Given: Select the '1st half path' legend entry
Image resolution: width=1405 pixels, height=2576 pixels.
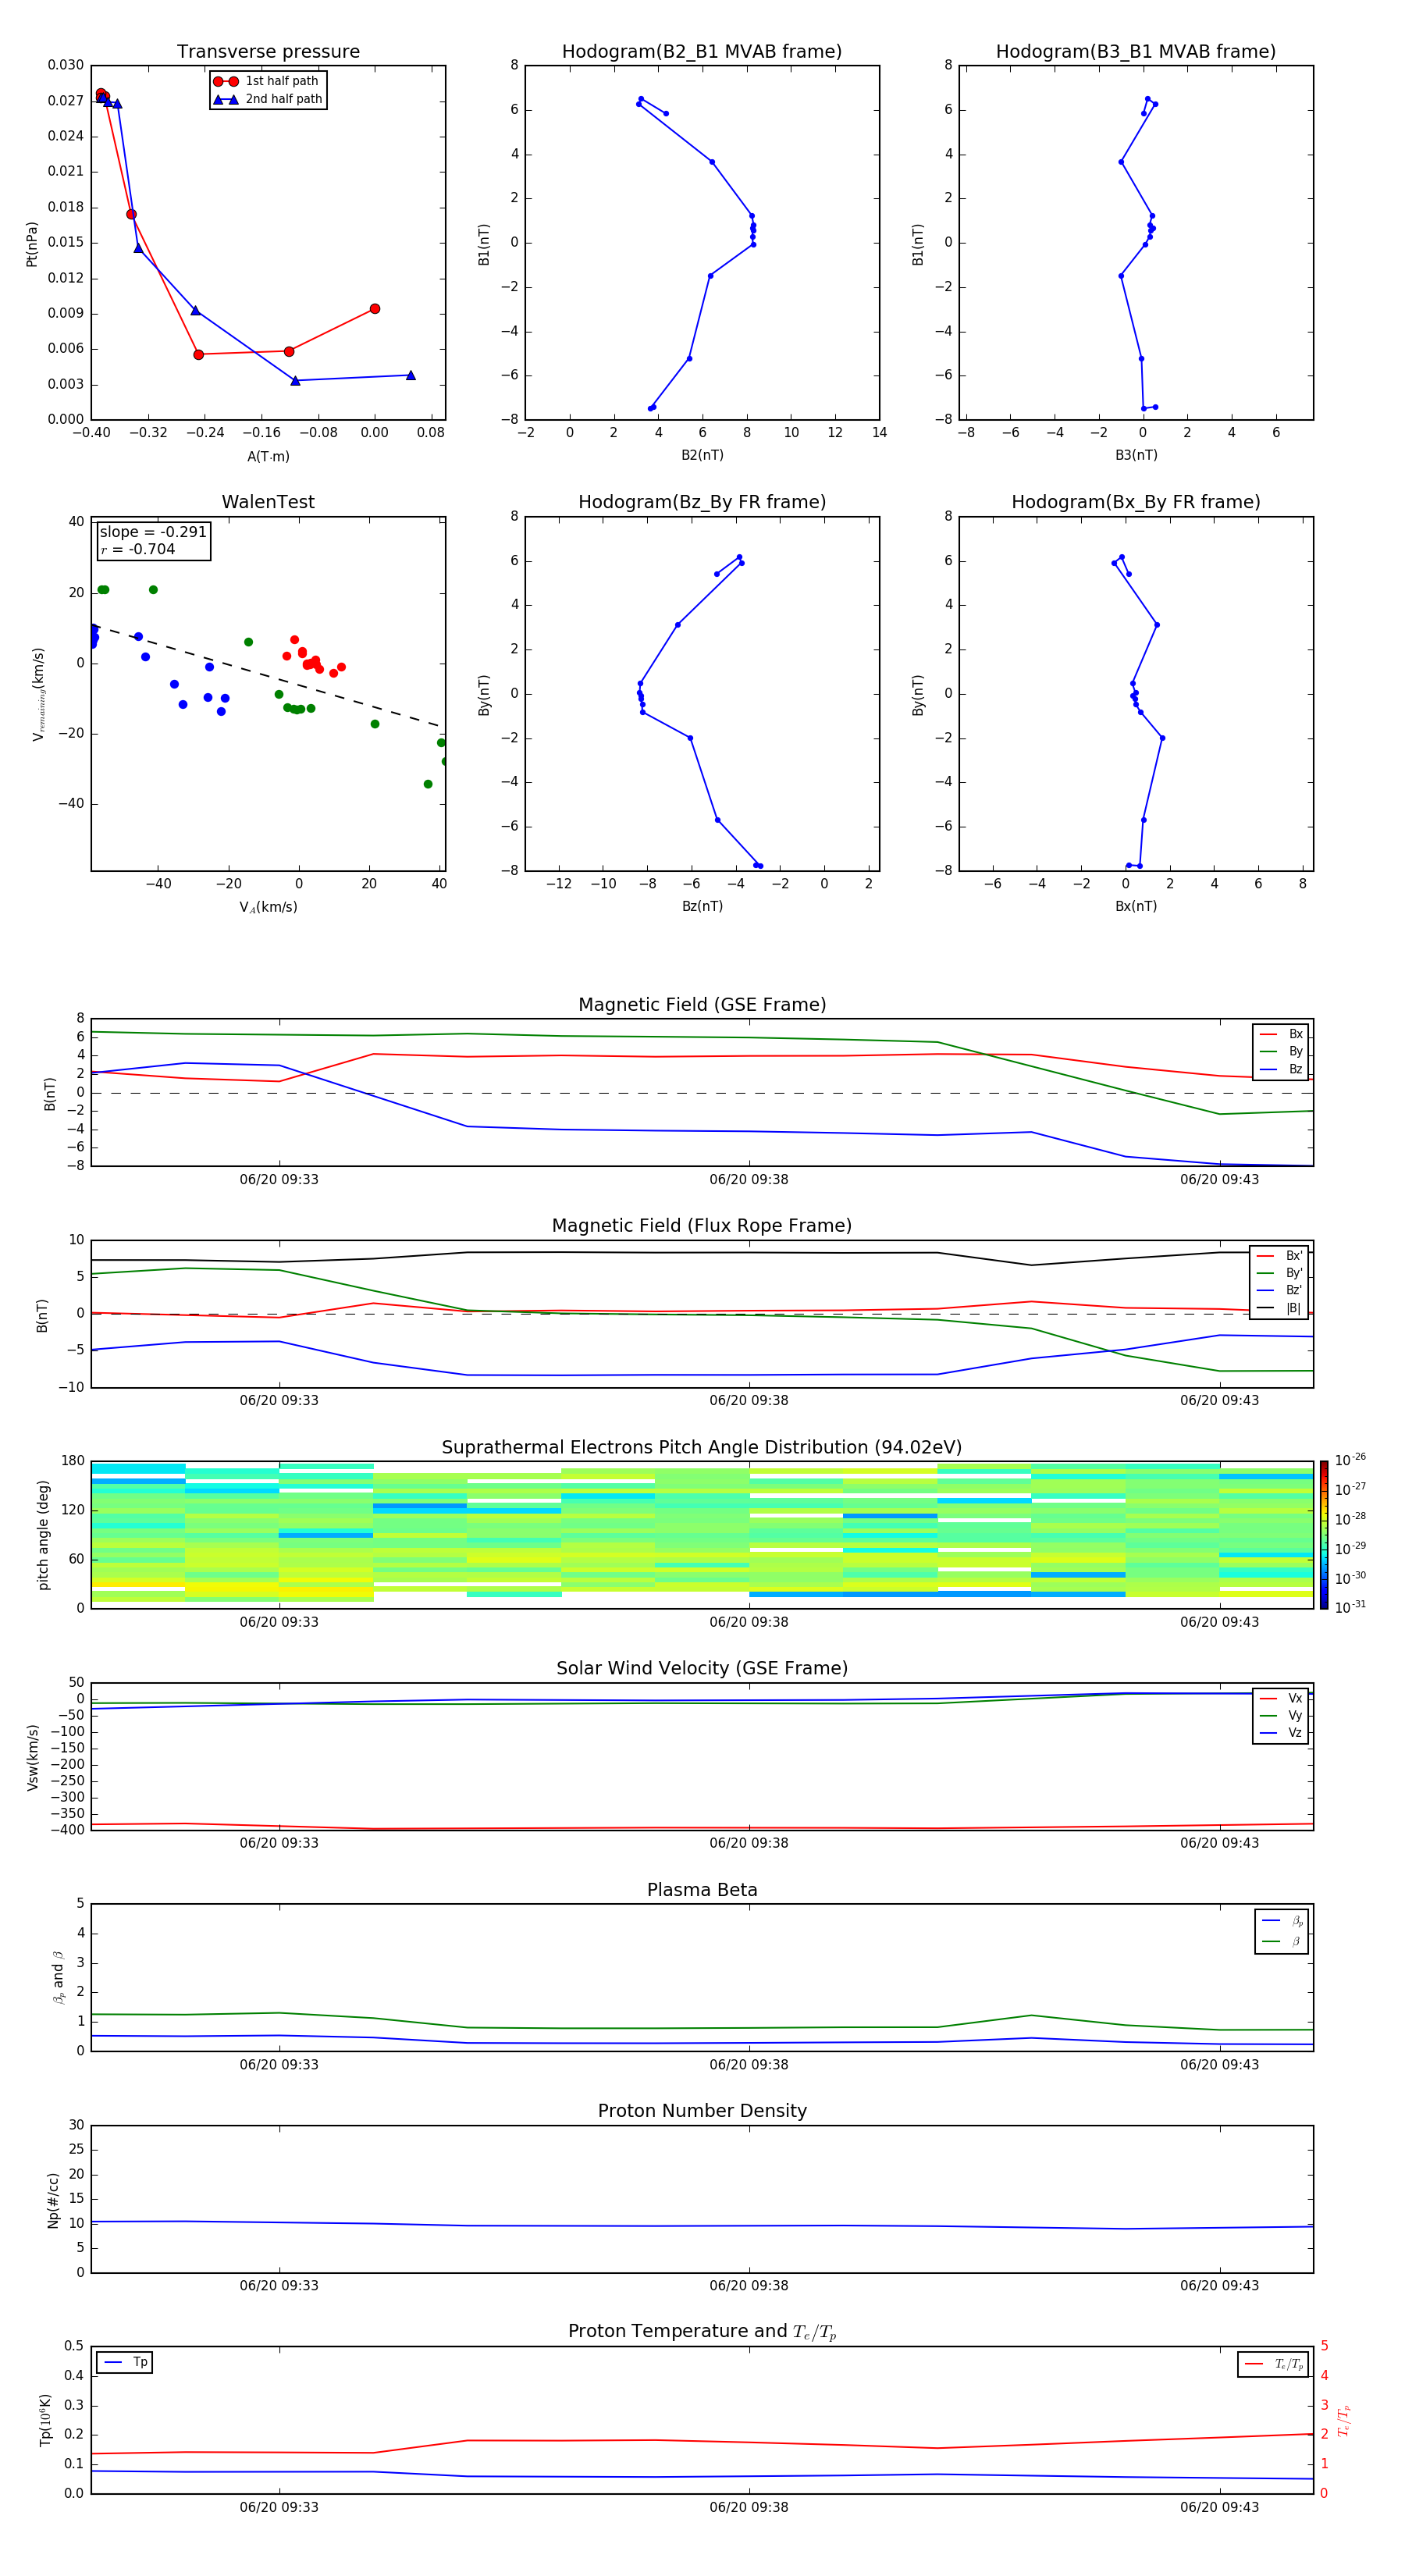Looking at the screenshot, I should point(266,81).
